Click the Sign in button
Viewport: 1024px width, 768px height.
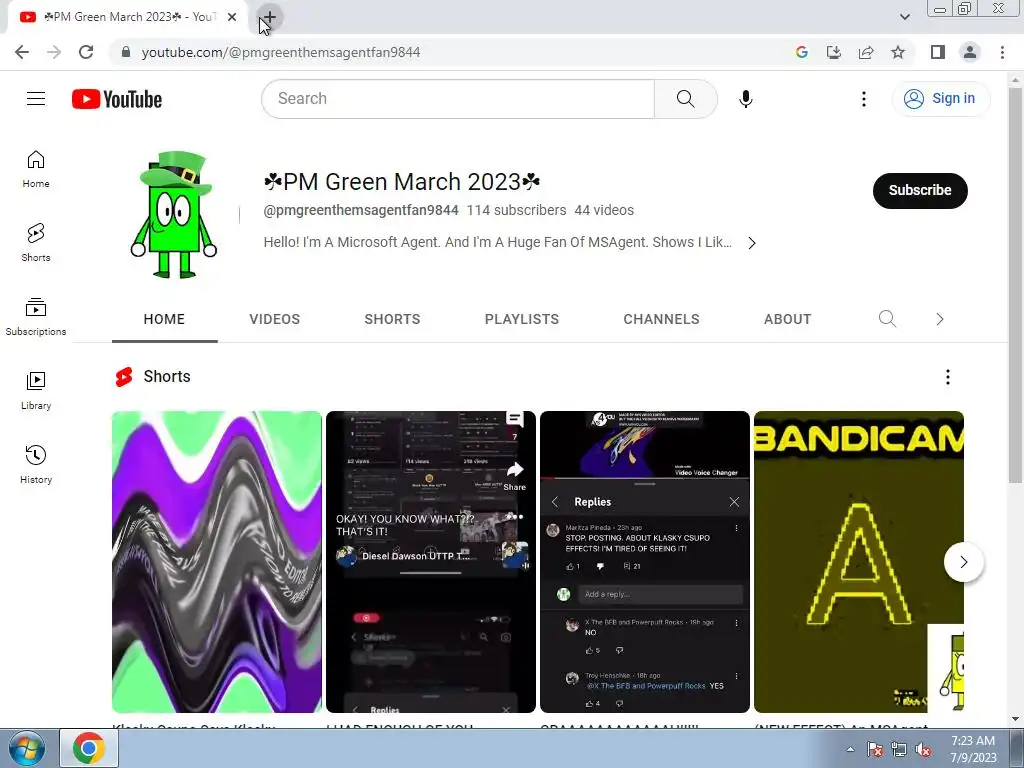(940, 99)
